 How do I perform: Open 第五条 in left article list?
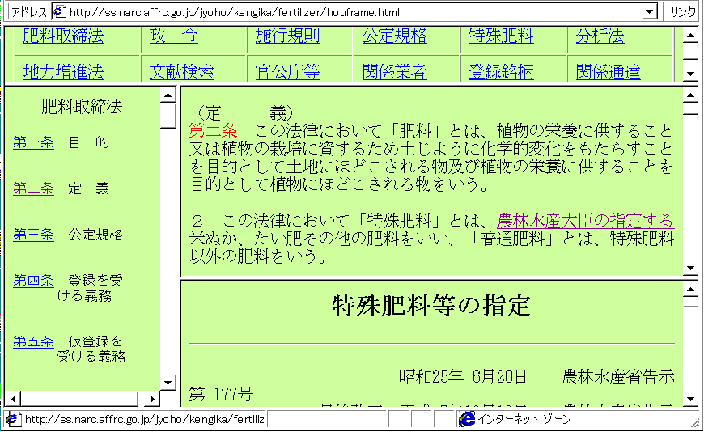34,342
